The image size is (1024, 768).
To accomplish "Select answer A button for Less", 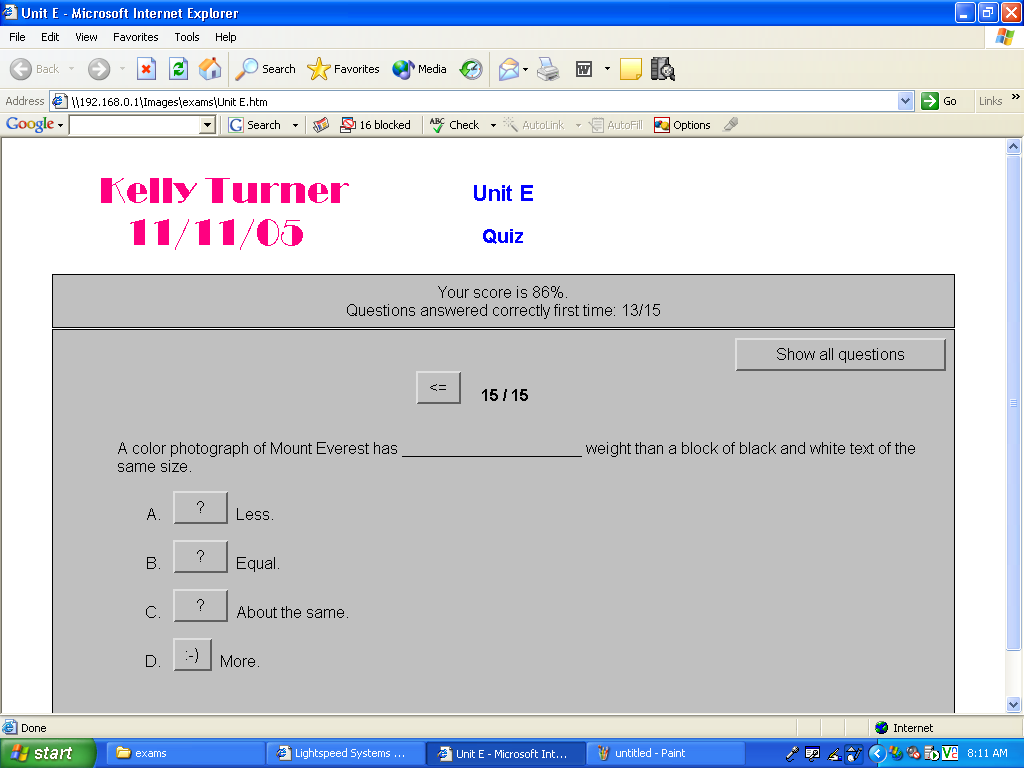I will coord(200,508).
